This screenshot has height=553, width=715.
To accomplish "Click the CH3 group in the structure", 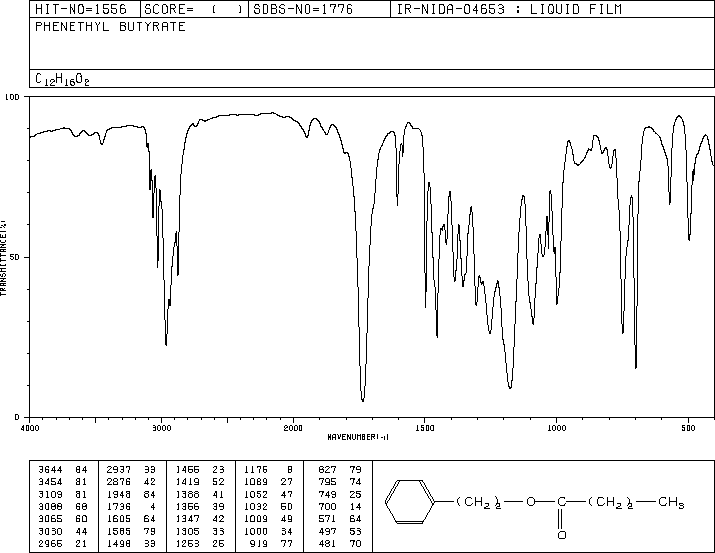I will coord(671,502).
